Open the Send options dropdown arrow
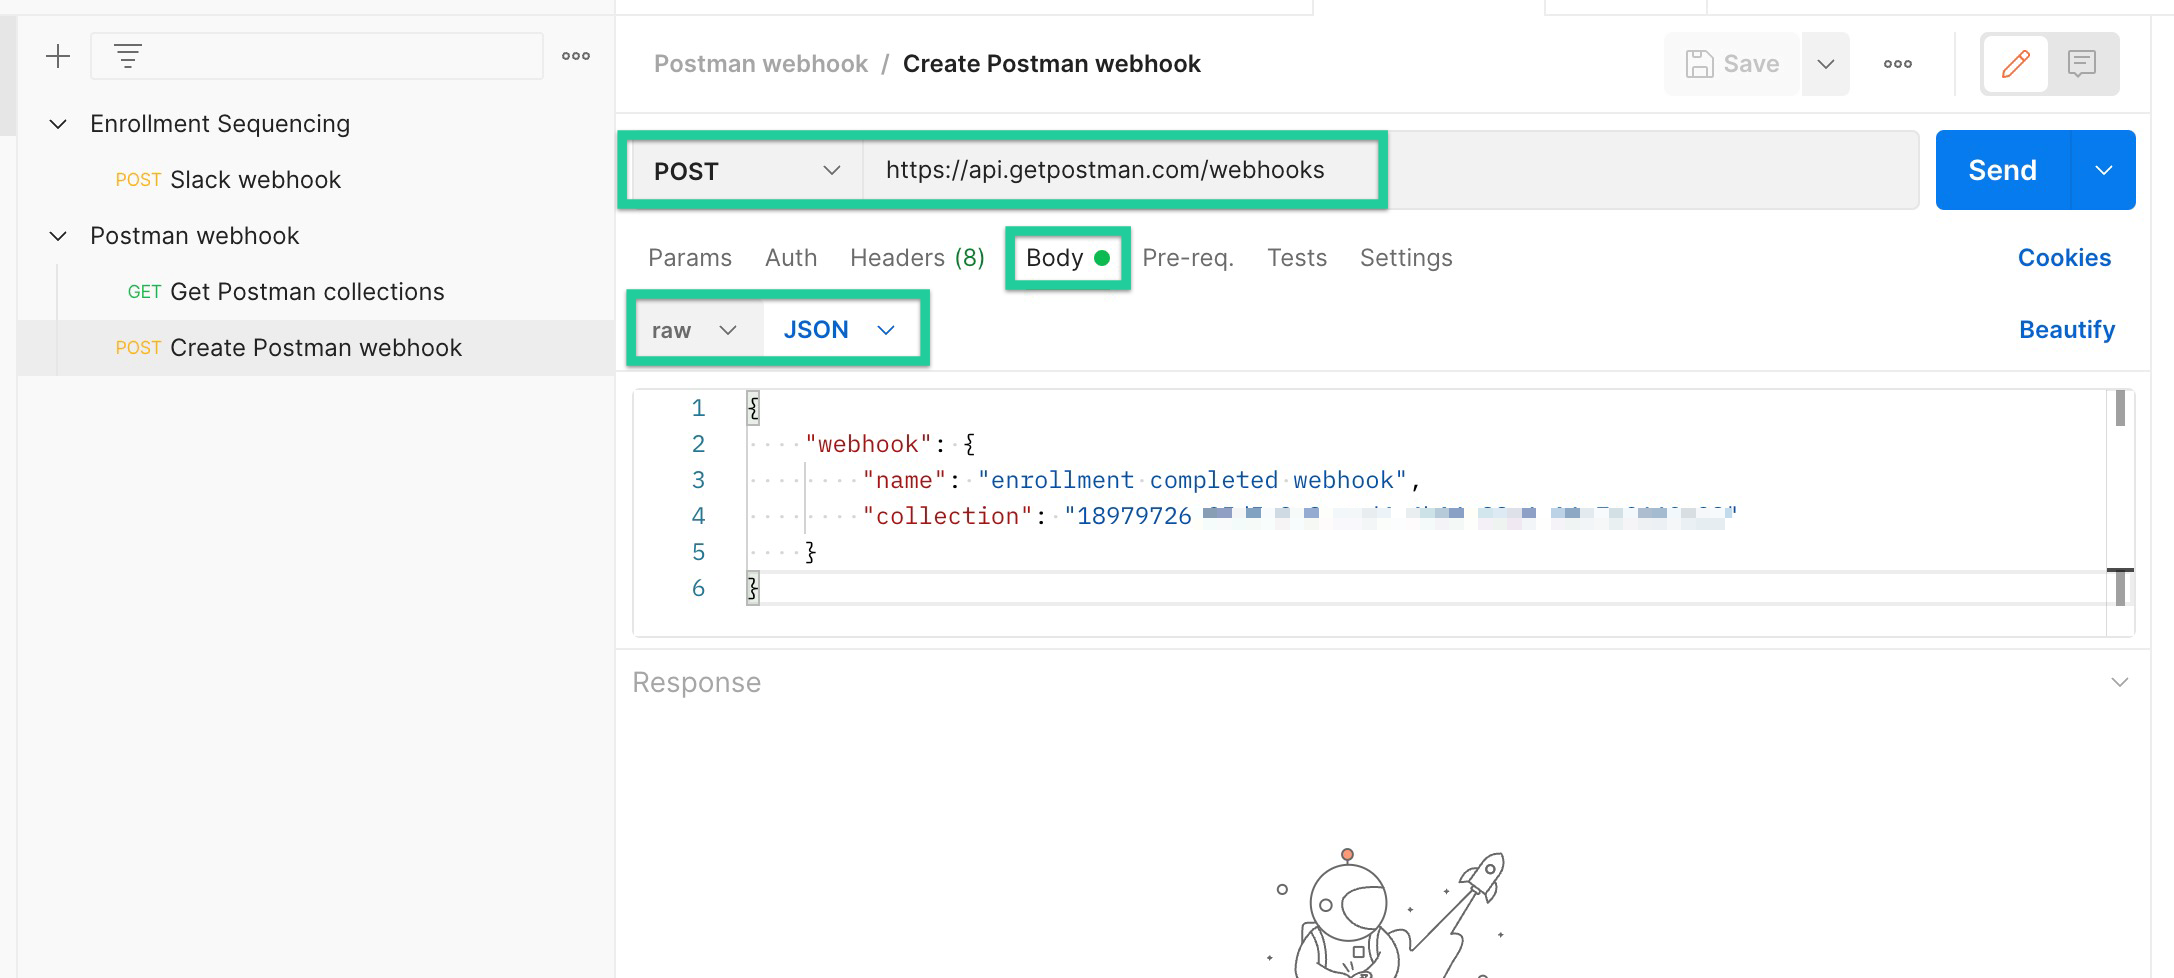 2104,170
